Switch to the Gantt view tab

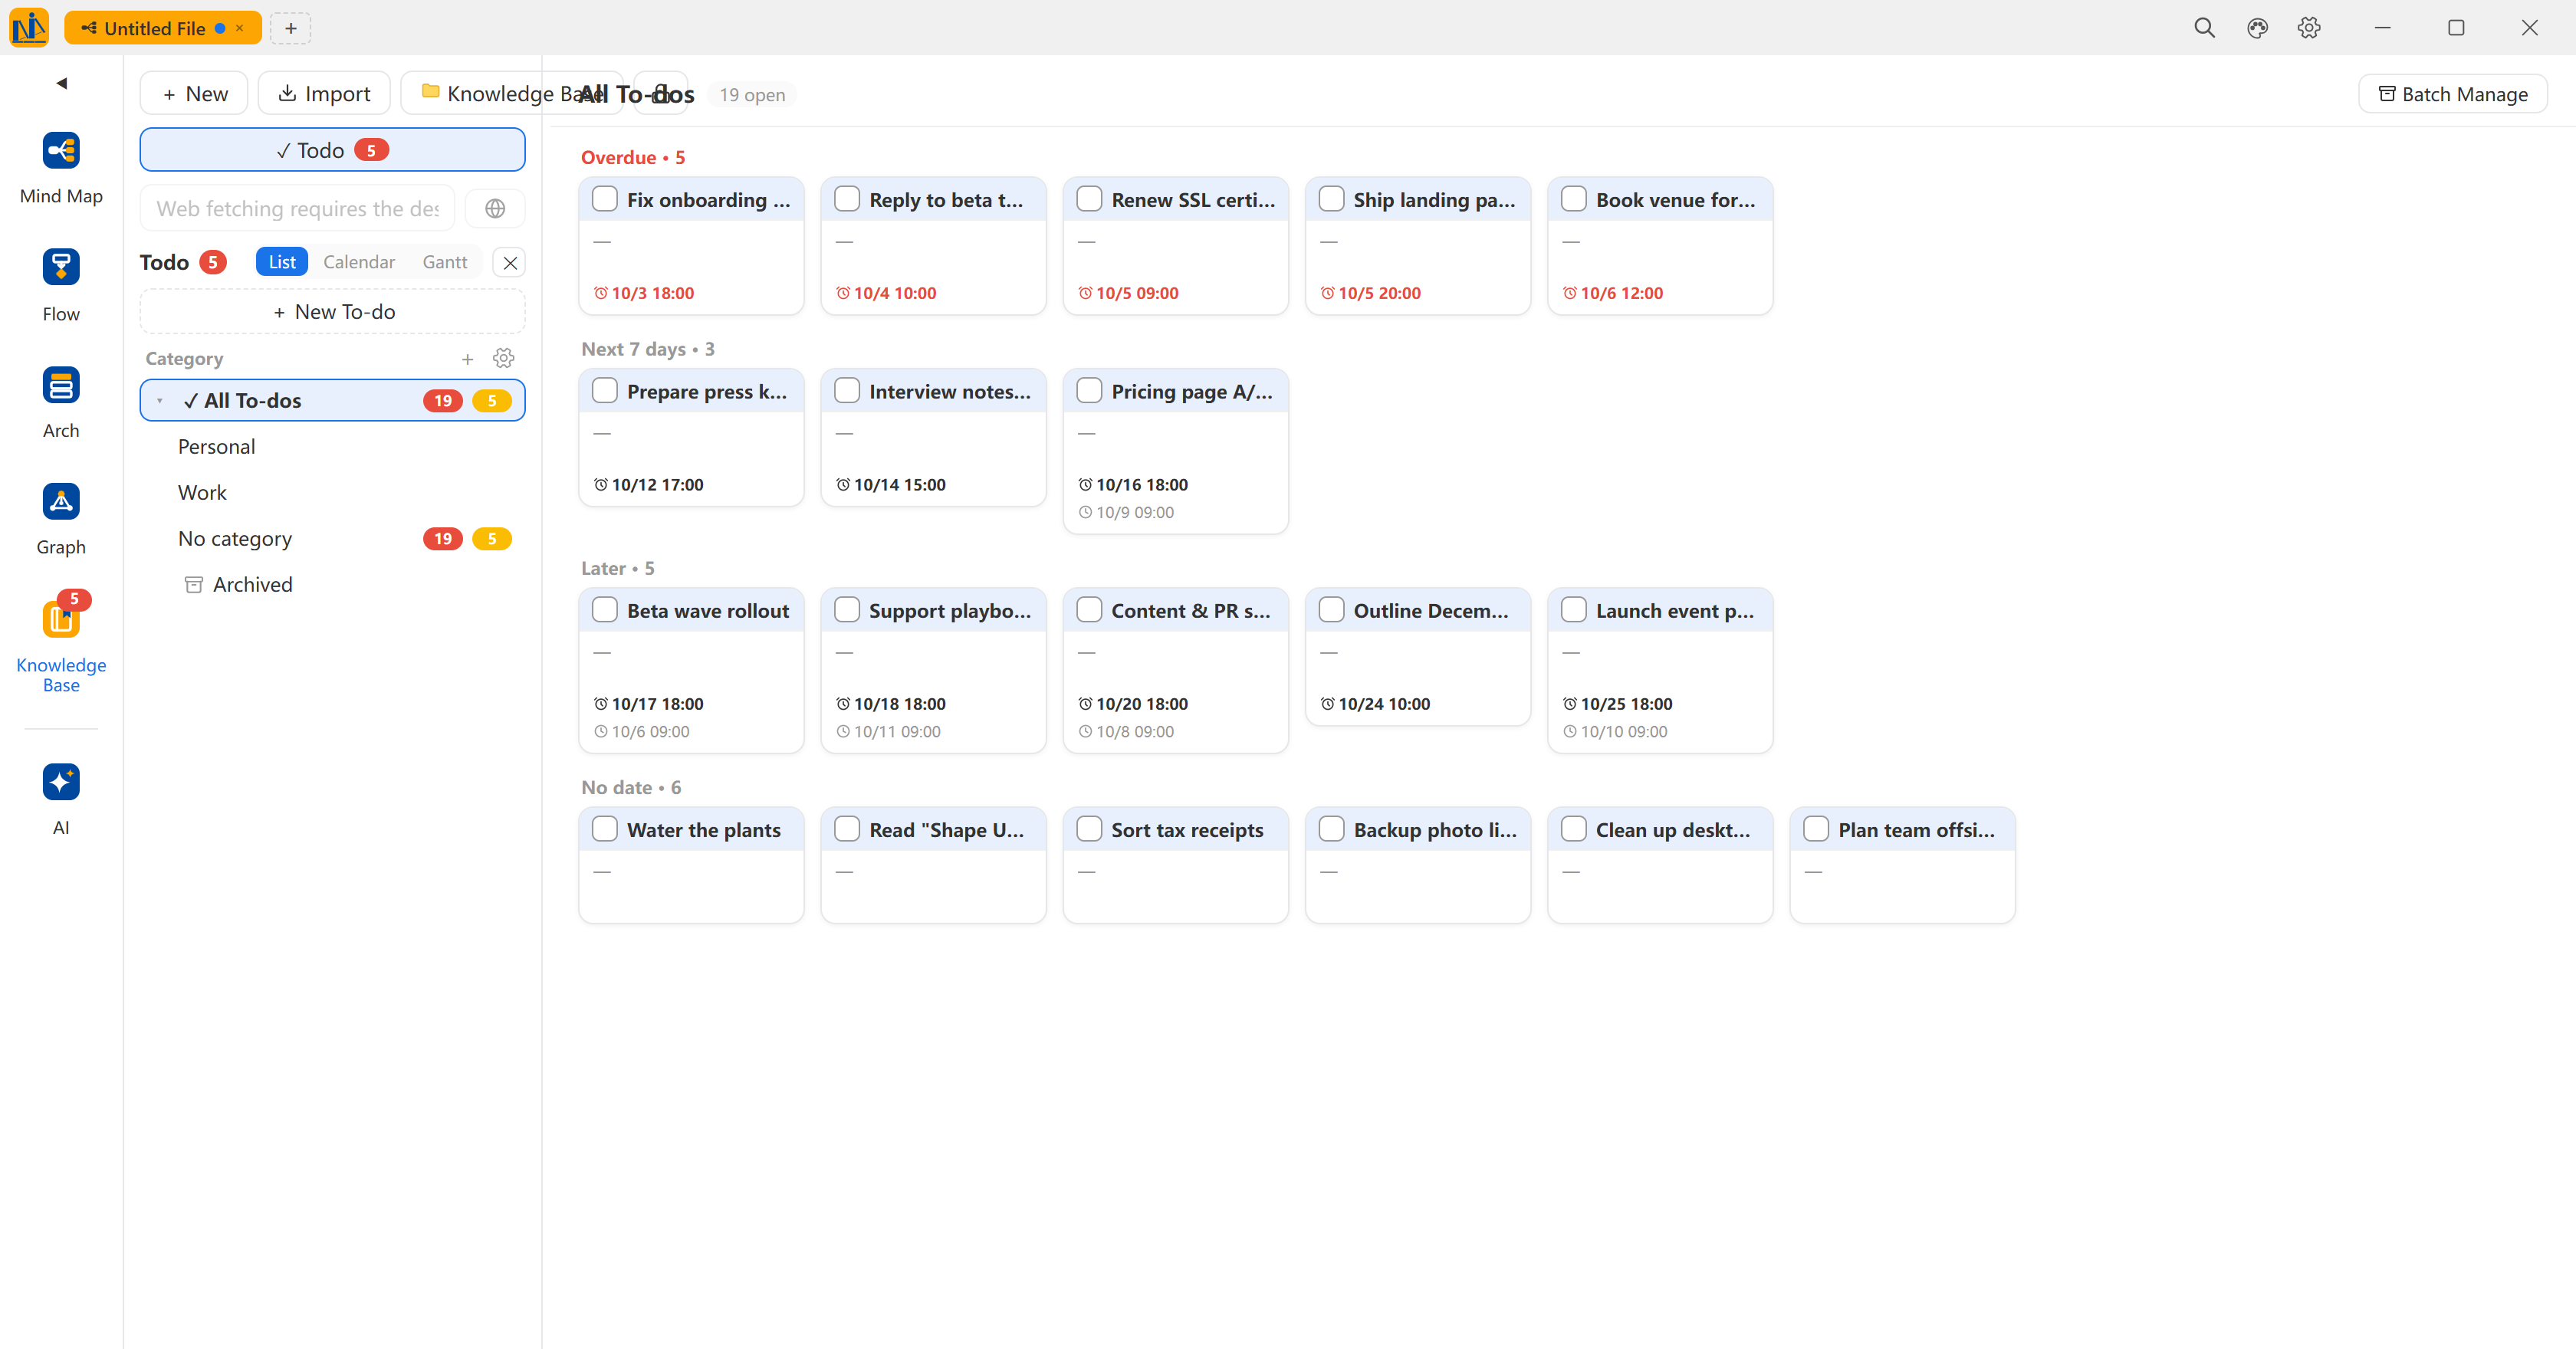pos(445,262)
